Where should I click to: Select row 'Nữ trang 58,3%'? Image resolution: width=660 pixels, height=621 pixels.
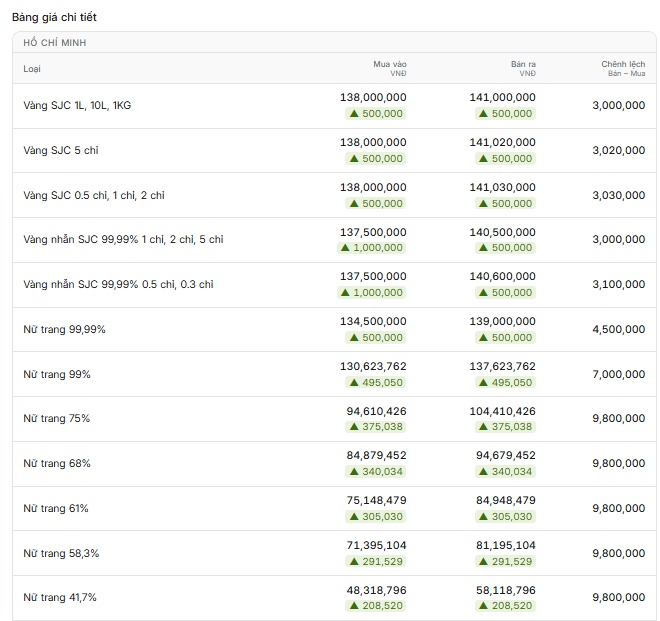click(x=334, y=553)
